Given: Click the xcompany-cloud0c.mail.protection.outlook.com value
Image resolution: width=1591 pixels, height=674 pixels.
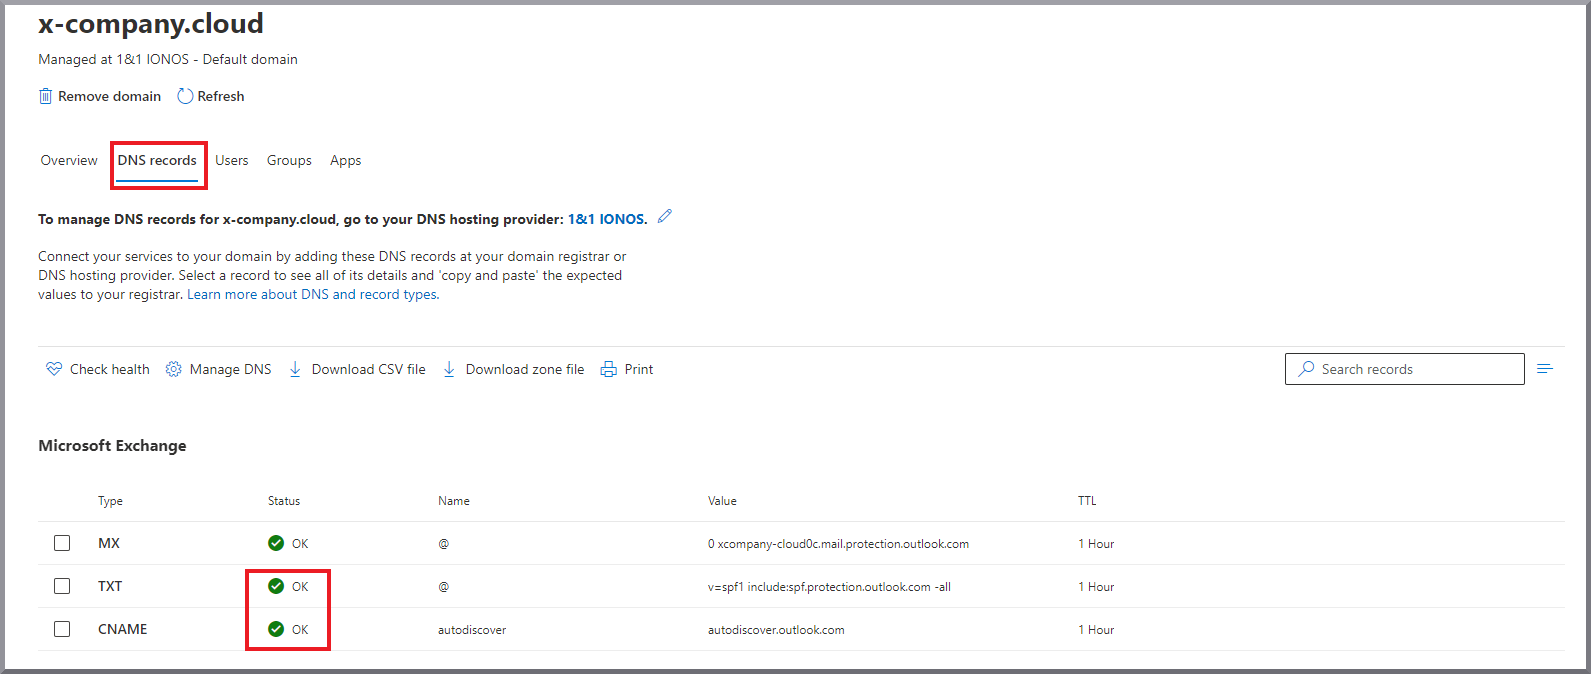Looking at the screenshot, I should [x=838, y=544].
